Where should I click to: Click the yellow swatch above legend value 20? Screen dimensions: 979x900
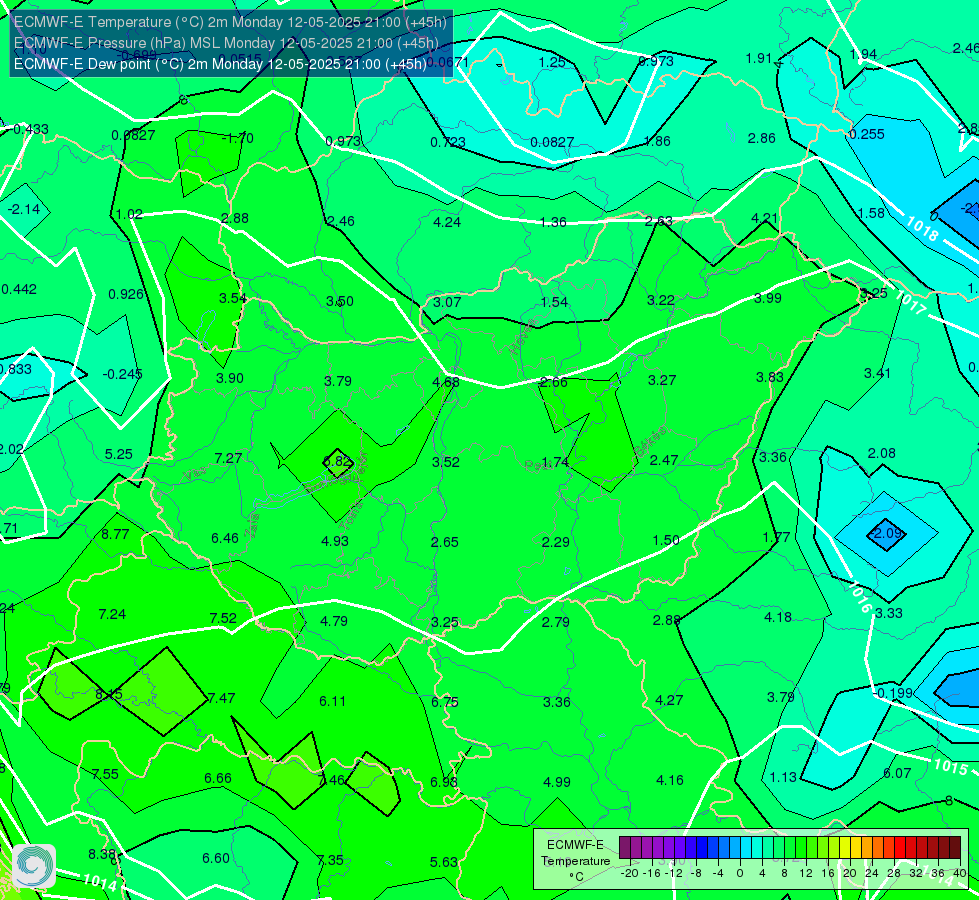845,848
